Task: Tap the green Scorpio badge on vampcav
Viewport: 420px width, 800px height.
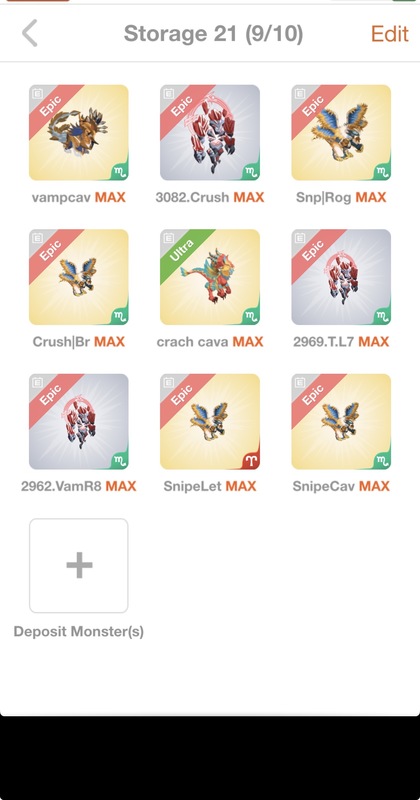Action: tap(118, 170)
